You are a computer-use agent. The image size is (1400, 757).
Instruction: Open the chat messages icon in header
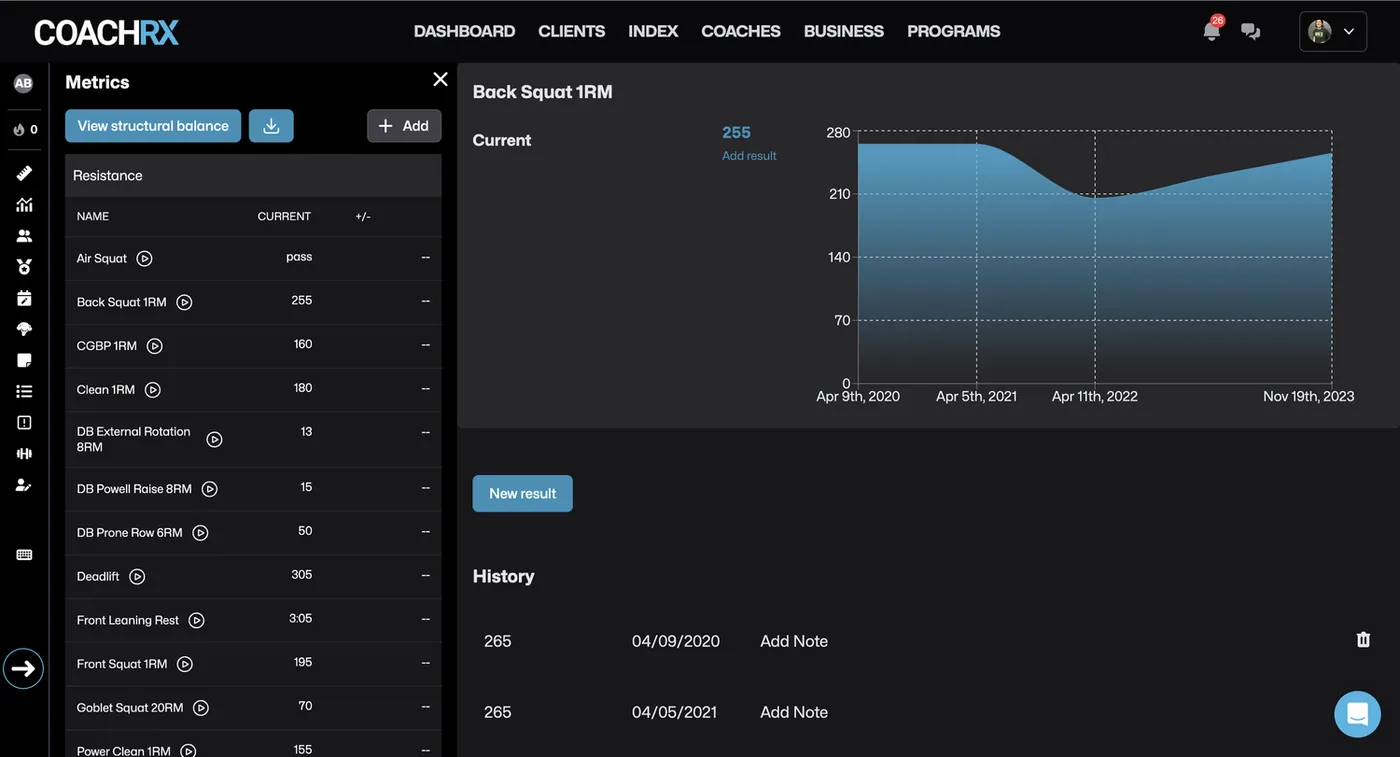1250,31
